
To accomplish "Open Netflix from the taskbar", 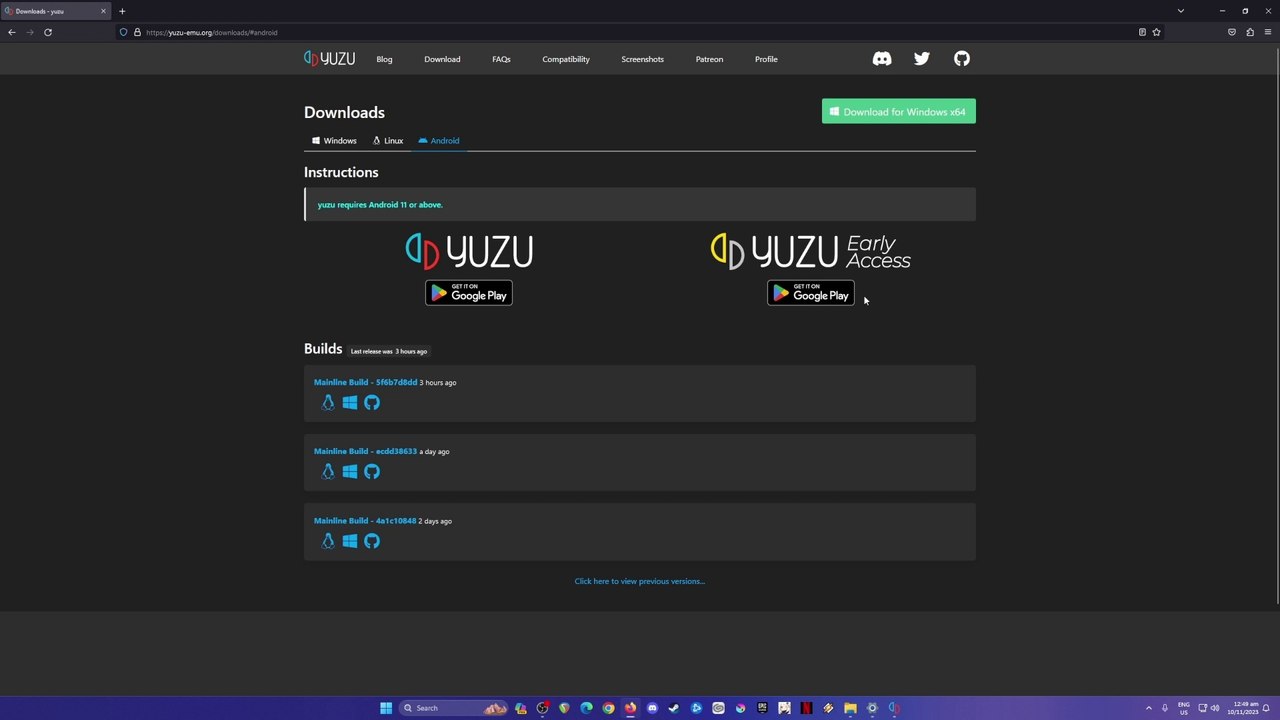I will pos(806,708).
